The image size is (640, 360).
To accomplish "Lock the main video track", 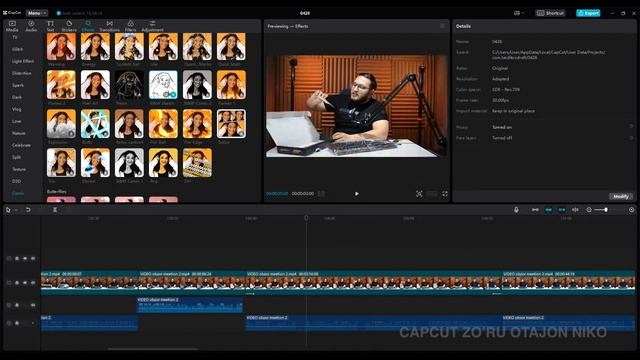I will tap(17, 282).
